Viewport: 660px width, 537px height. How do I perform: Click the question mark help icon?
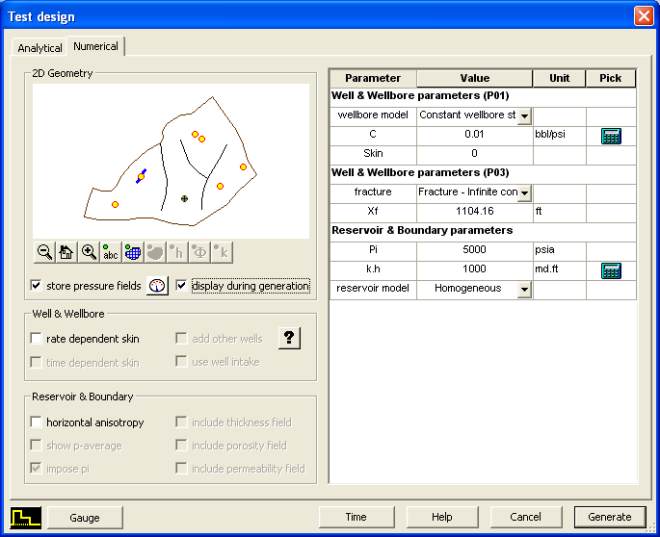pyautogui.click(x=288, y=338)
